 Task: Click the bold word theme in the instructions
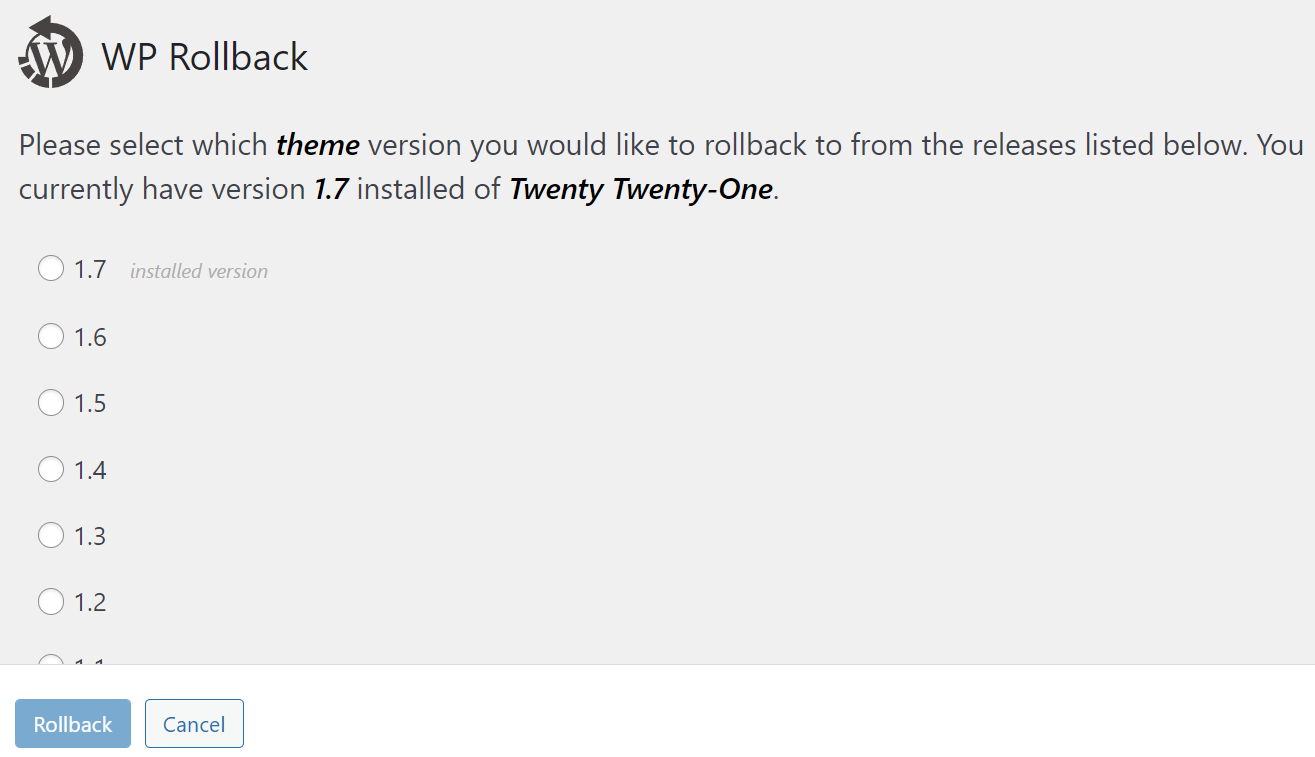click(318, 144)
